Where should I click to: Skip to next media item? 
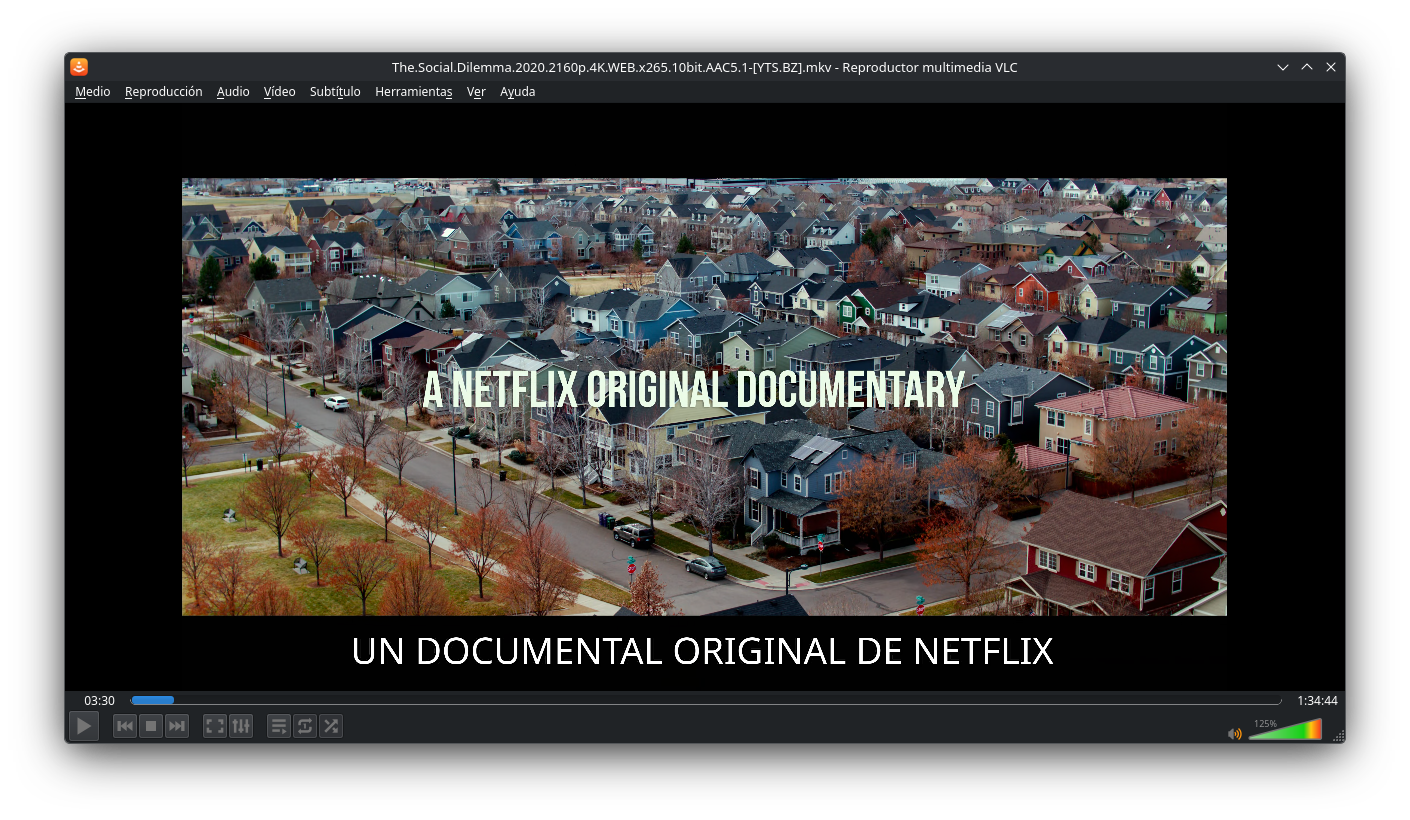177,726
